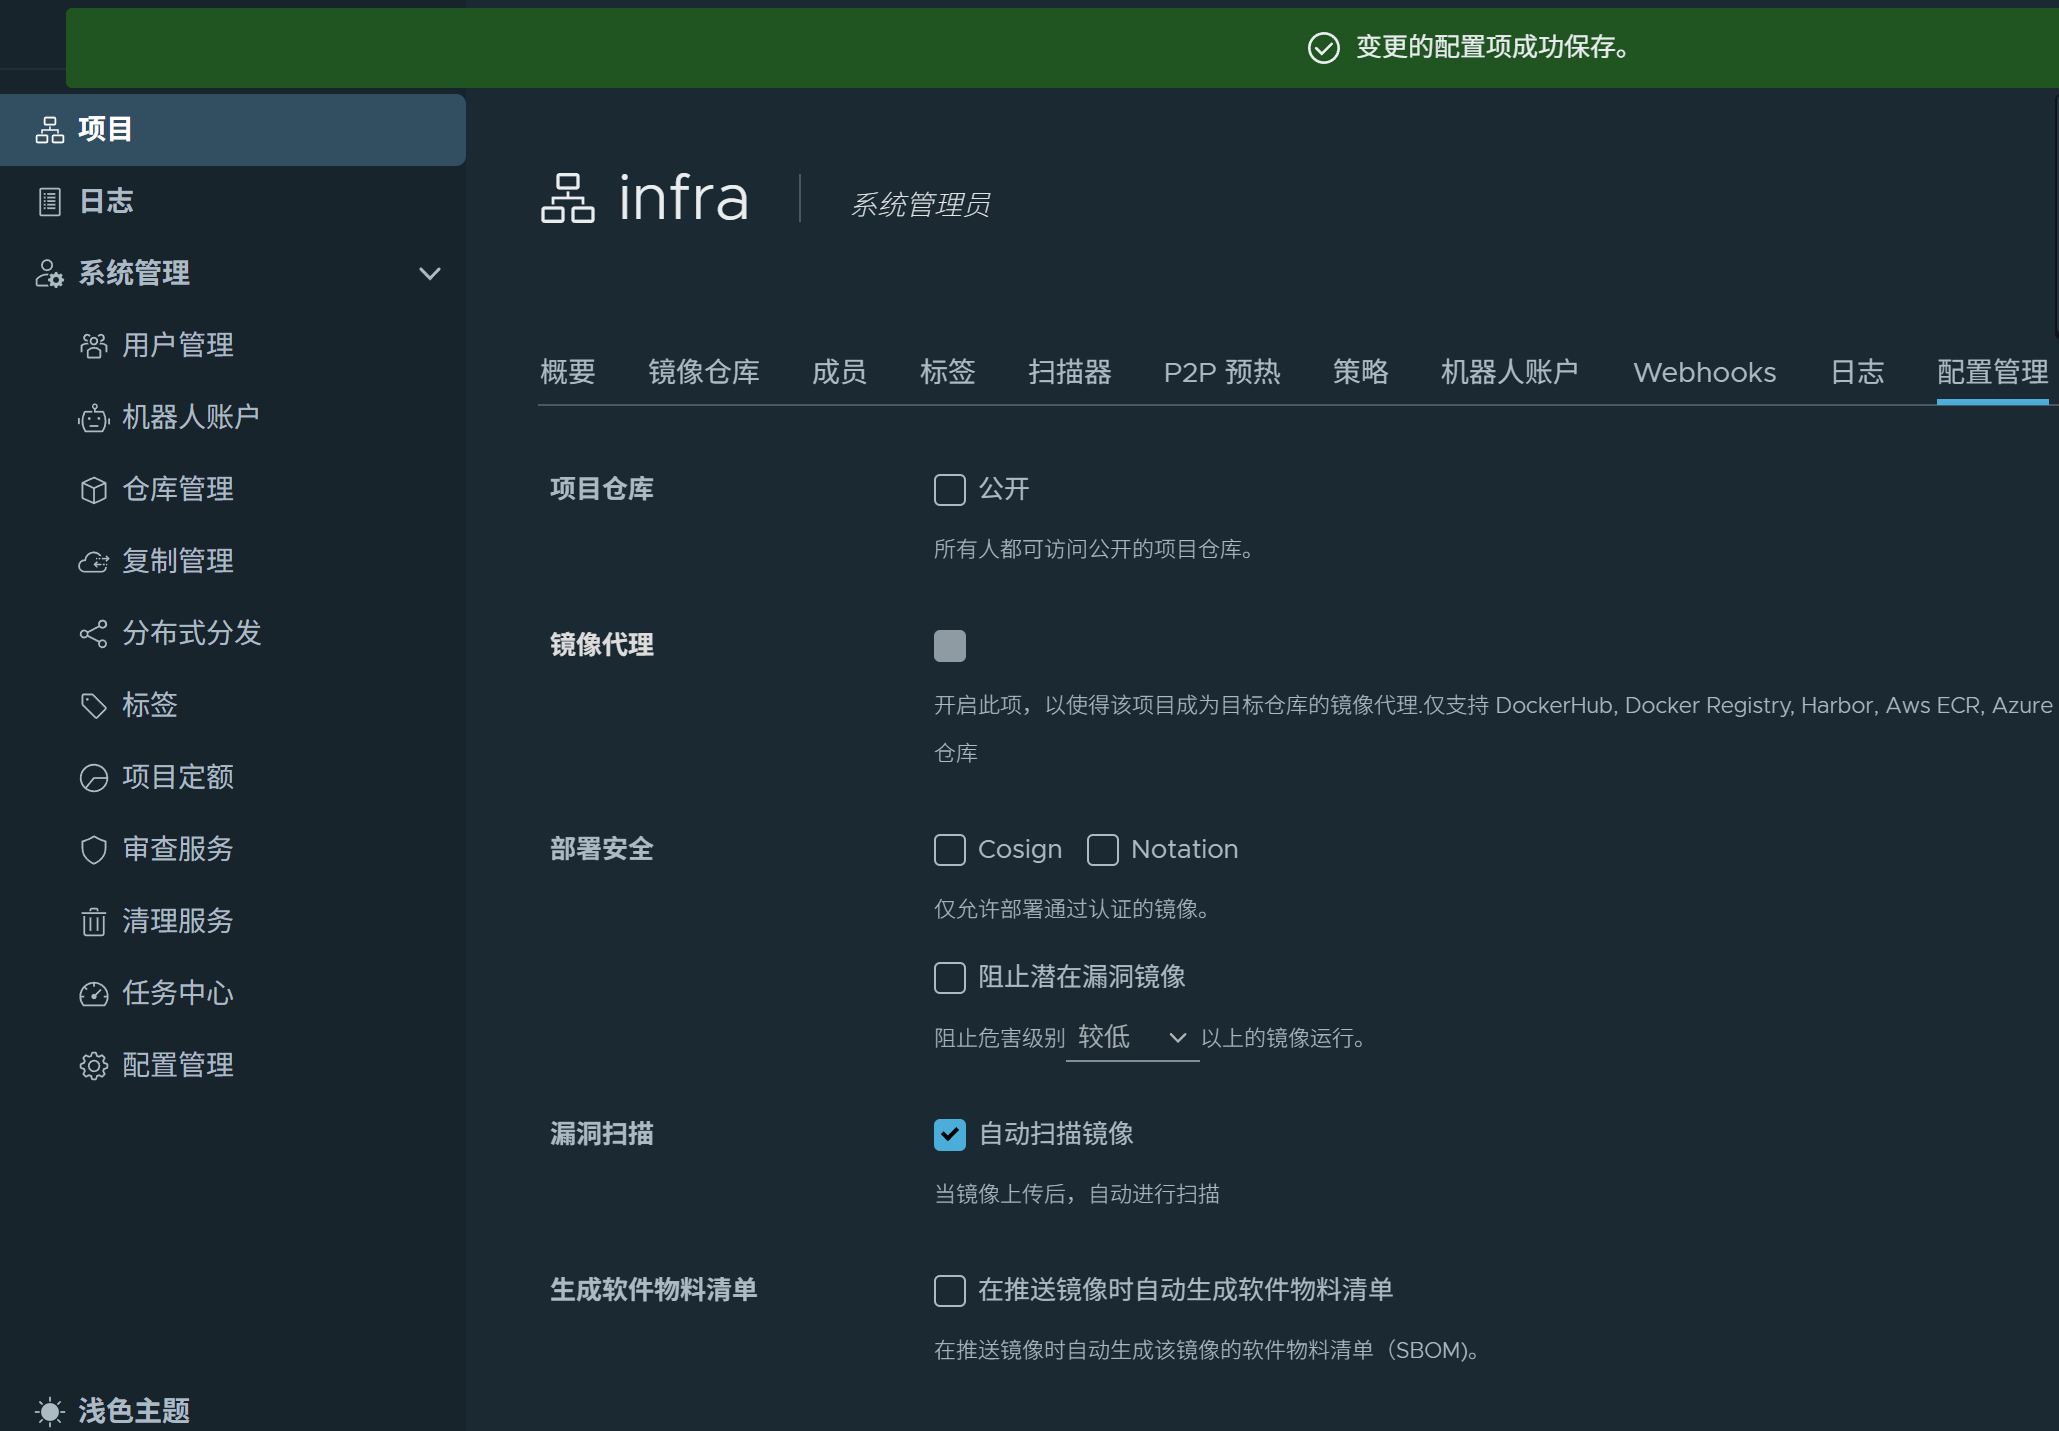This screenshot has width=2059, height=1431.
Task: Check the Cosign deployment security box
Action: [949, 850]
